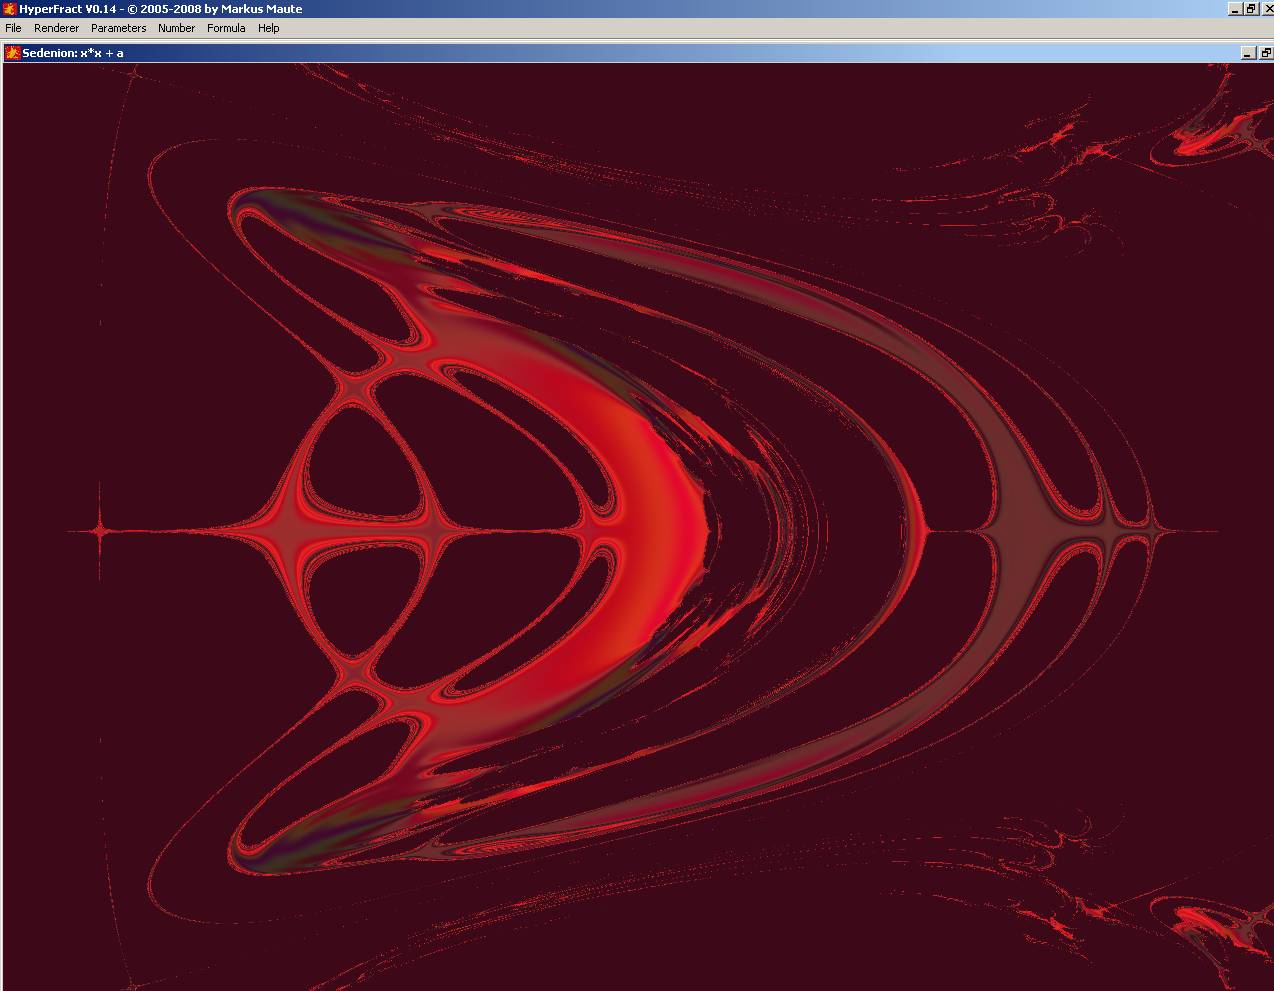The height and width of the screenshot is (991, 1274).
Task: Click the Sedenion child window icon
Action: coord(13,53)
